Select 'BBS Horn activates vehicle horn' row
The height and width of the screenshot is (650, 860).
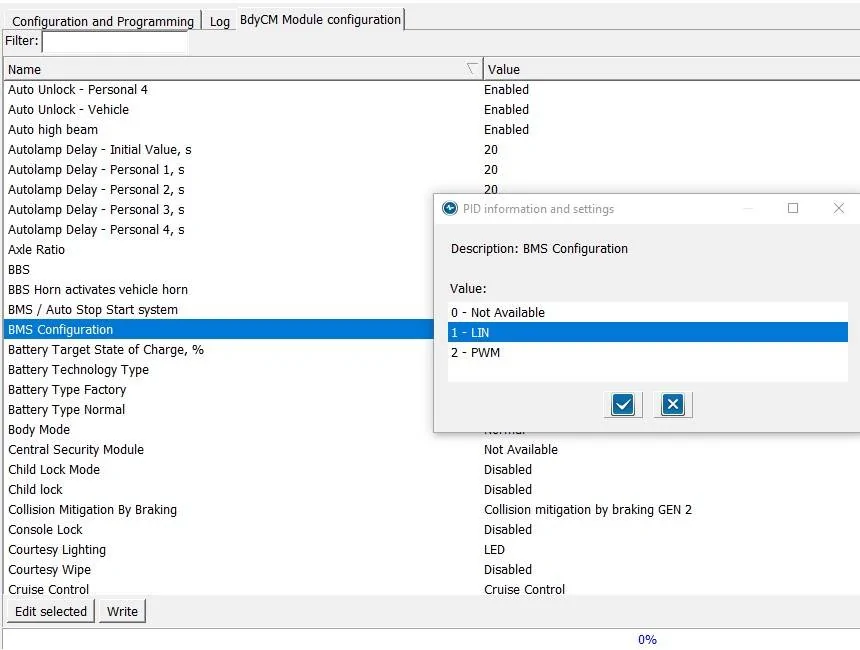pyautogui.click(x=219, y=290)
